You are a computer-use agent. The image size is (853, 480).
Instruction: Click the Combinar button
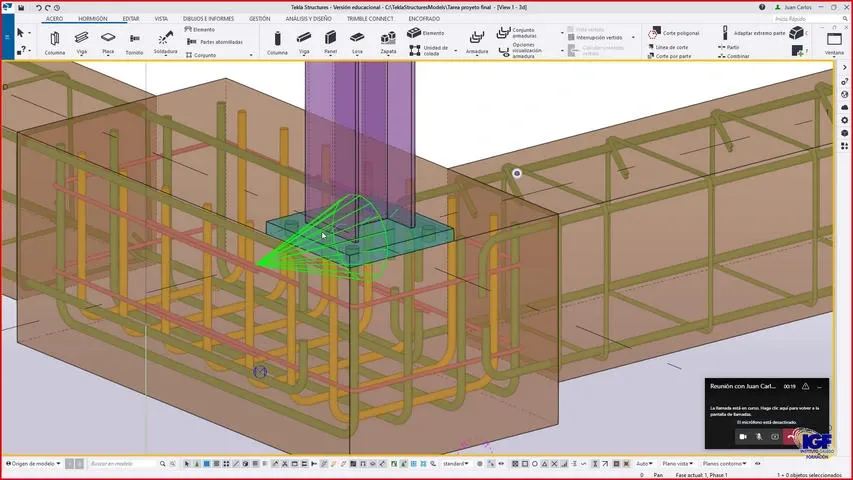point(734,56)
